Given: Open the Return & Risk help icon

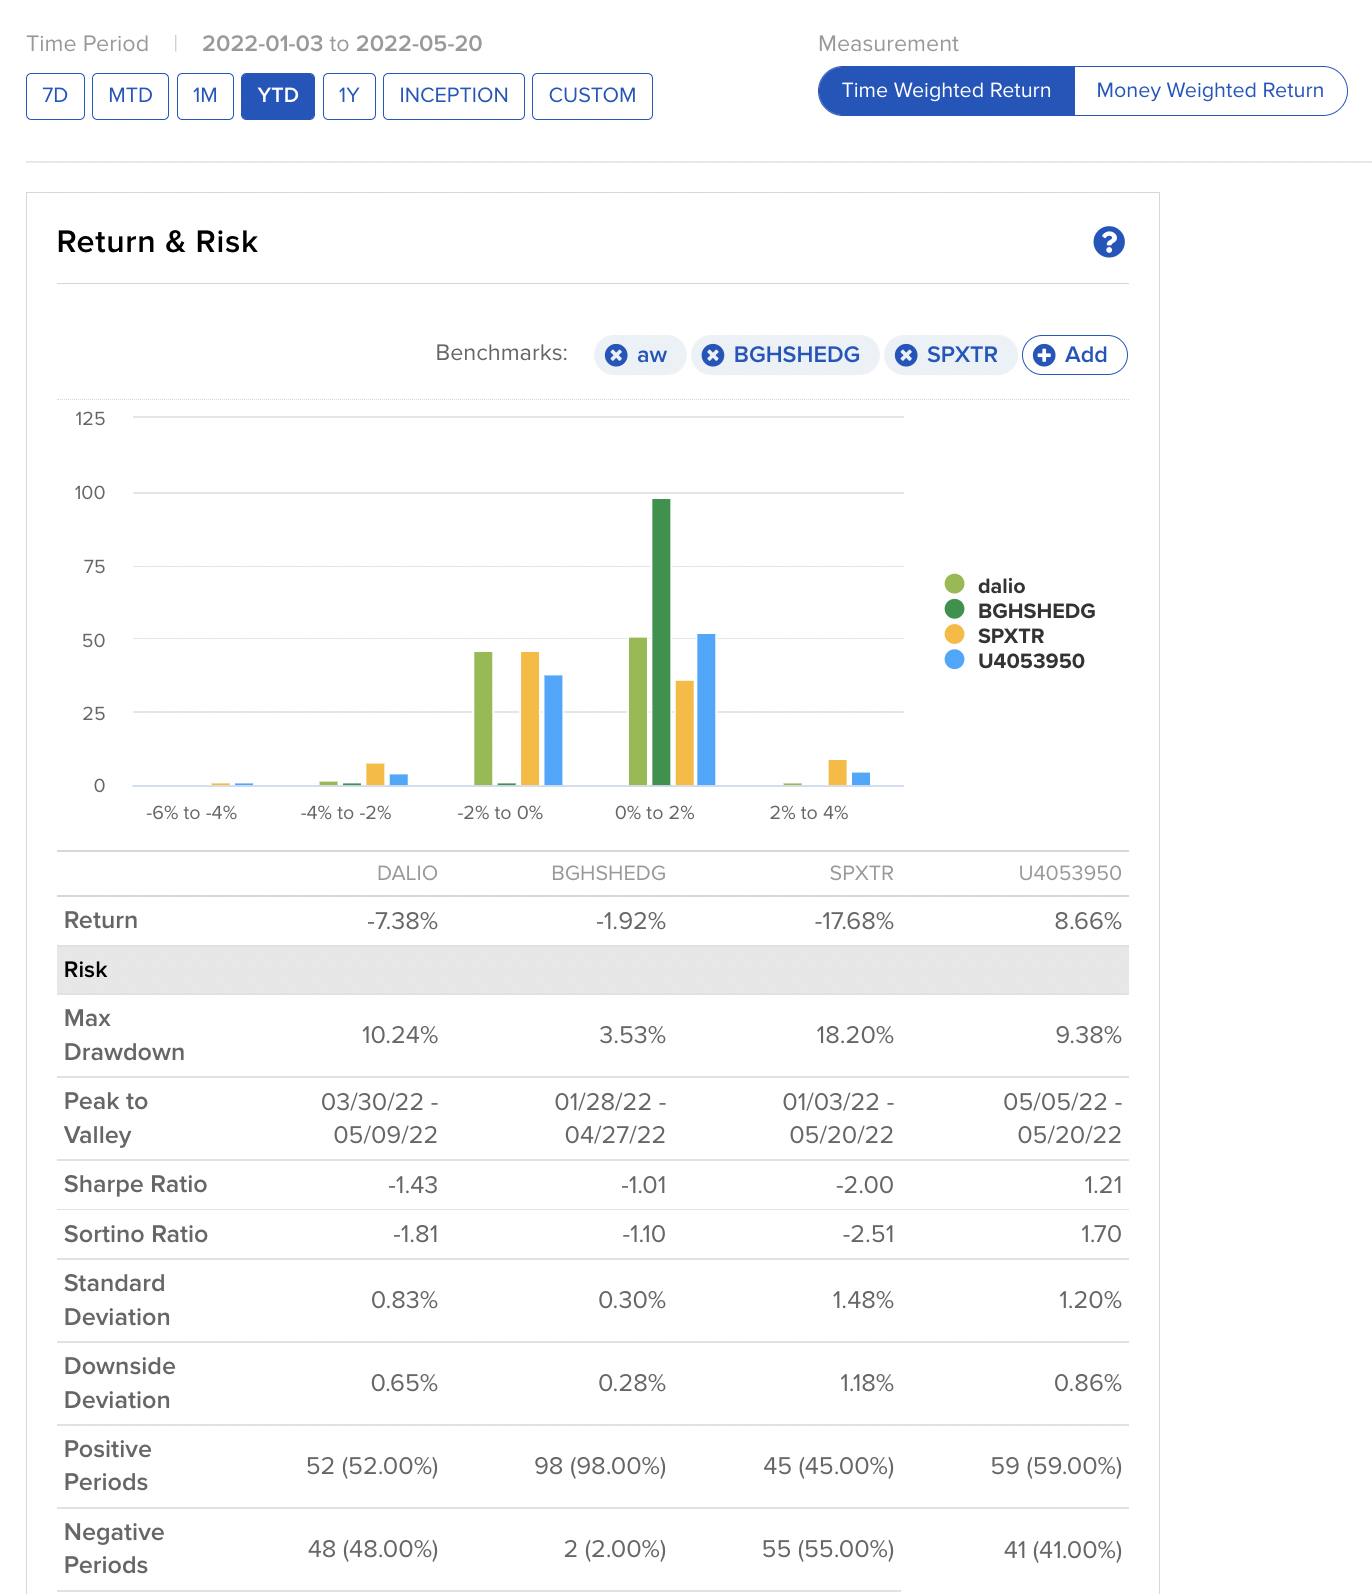Looking at the screenshot, I should (x=1108, y=242).
